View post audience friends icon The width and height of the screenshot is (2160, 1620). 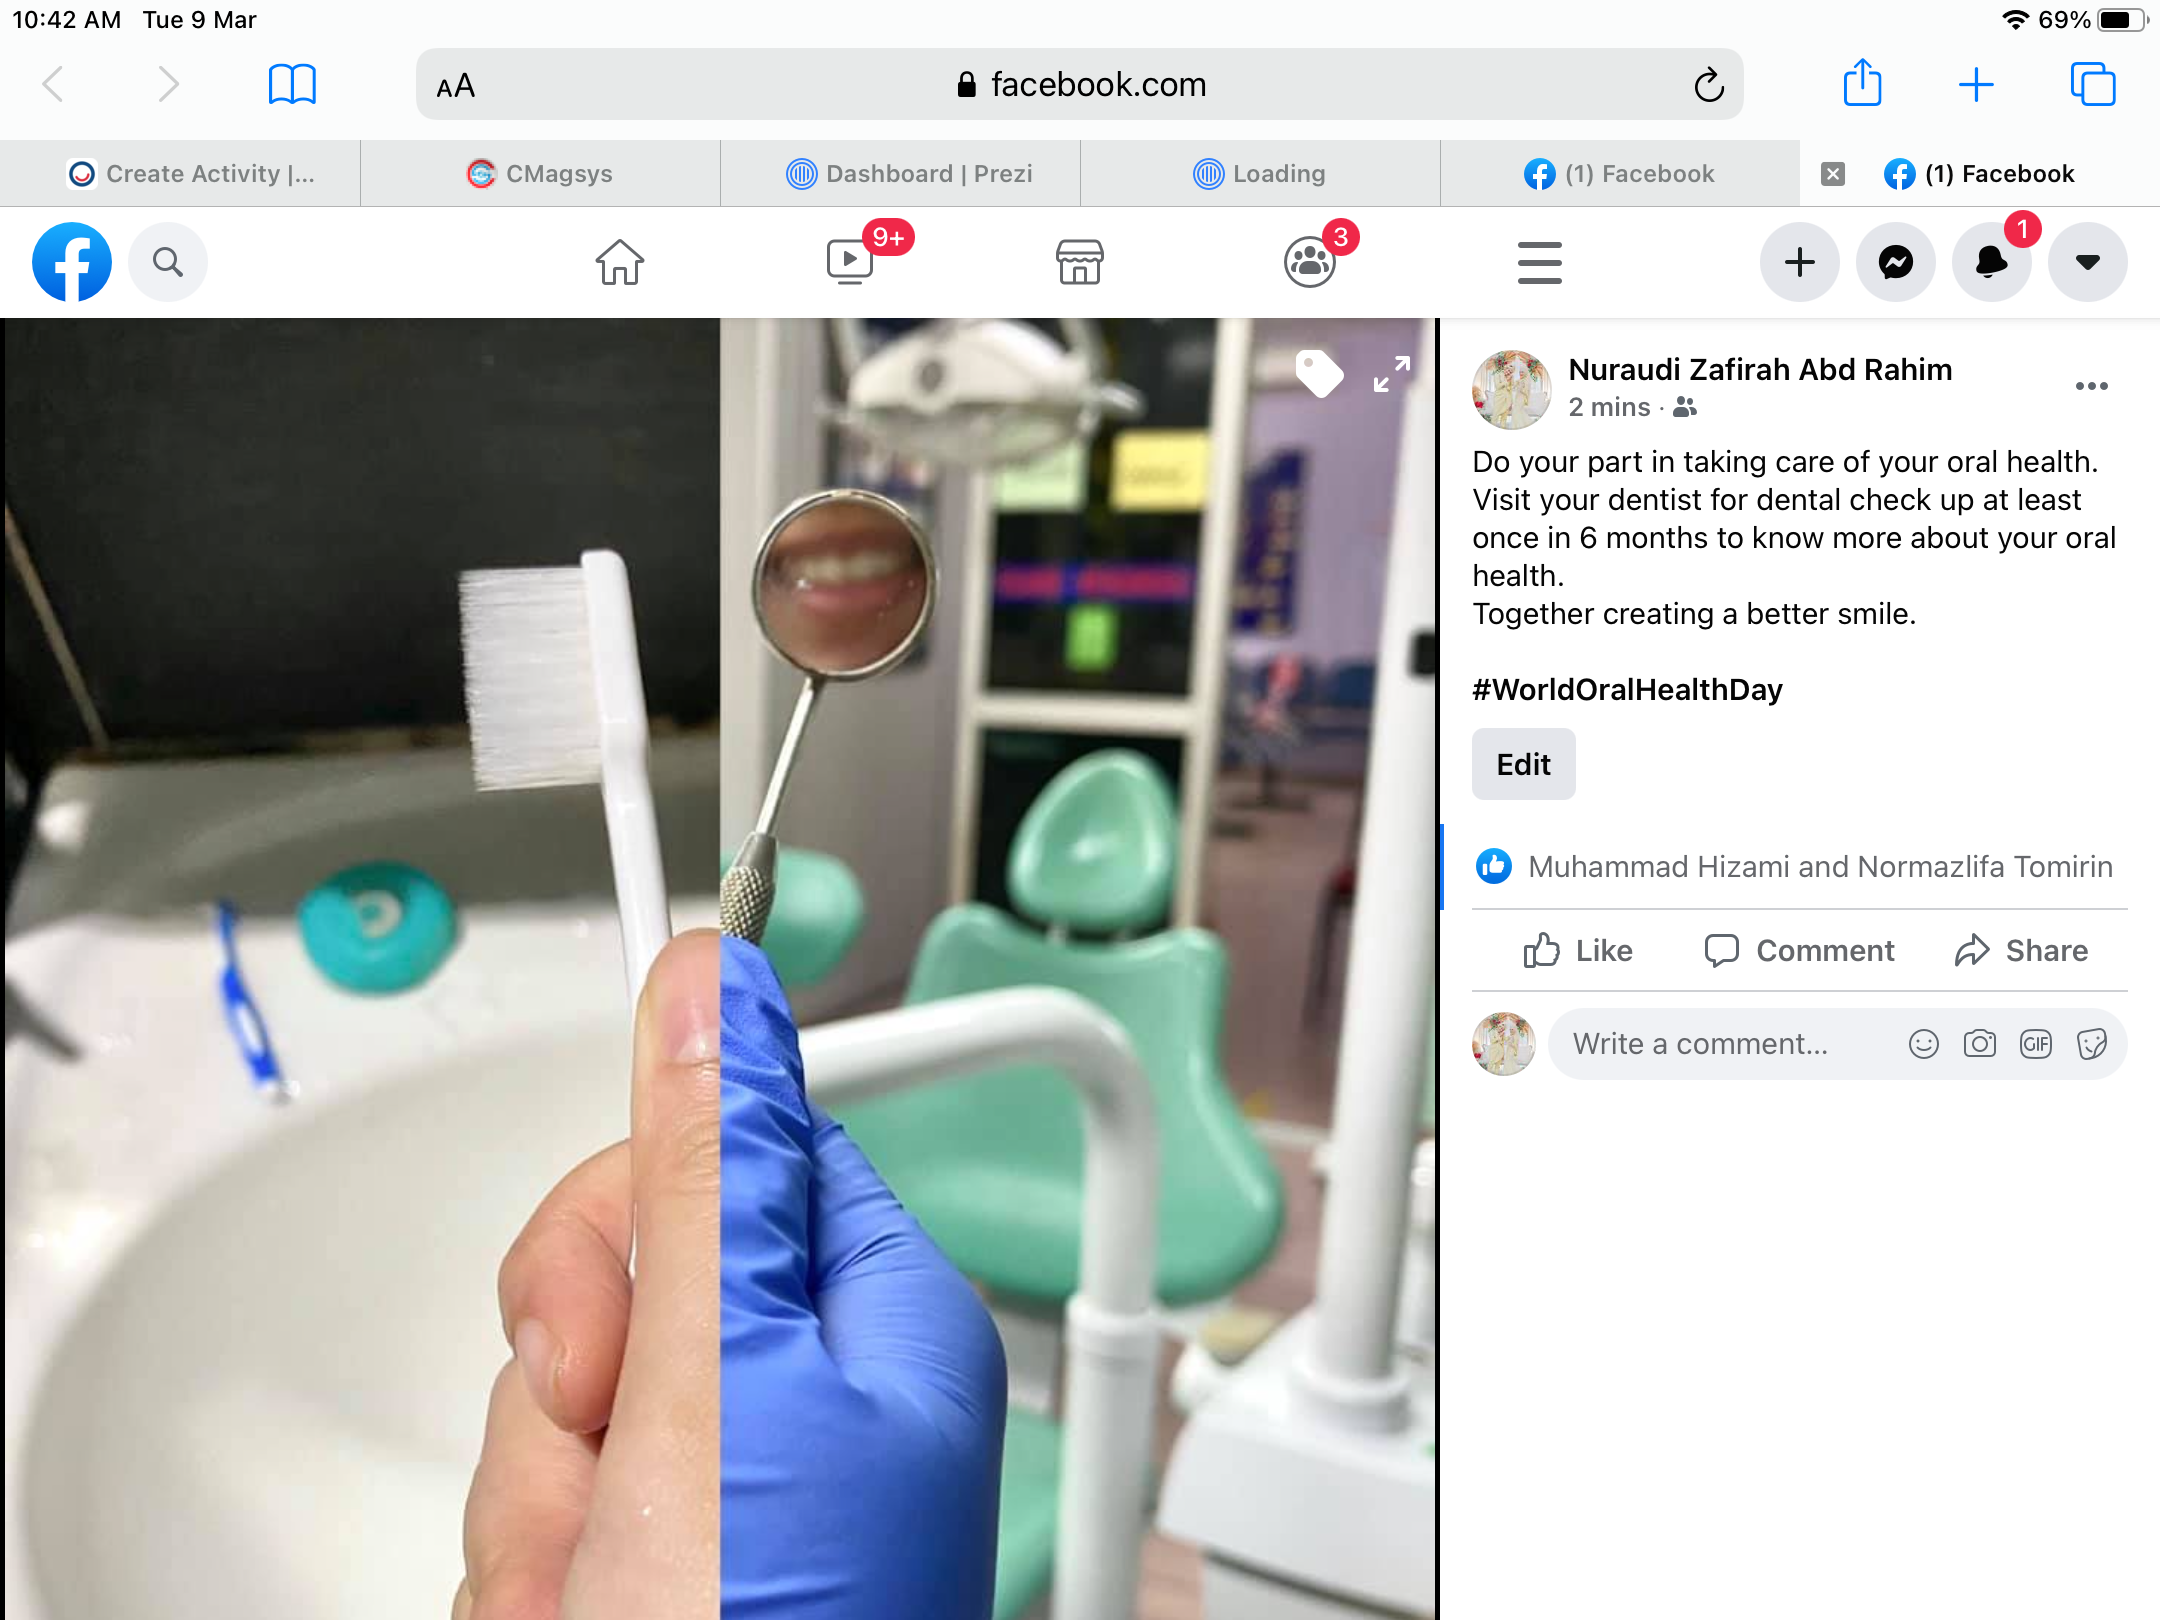1685,407
